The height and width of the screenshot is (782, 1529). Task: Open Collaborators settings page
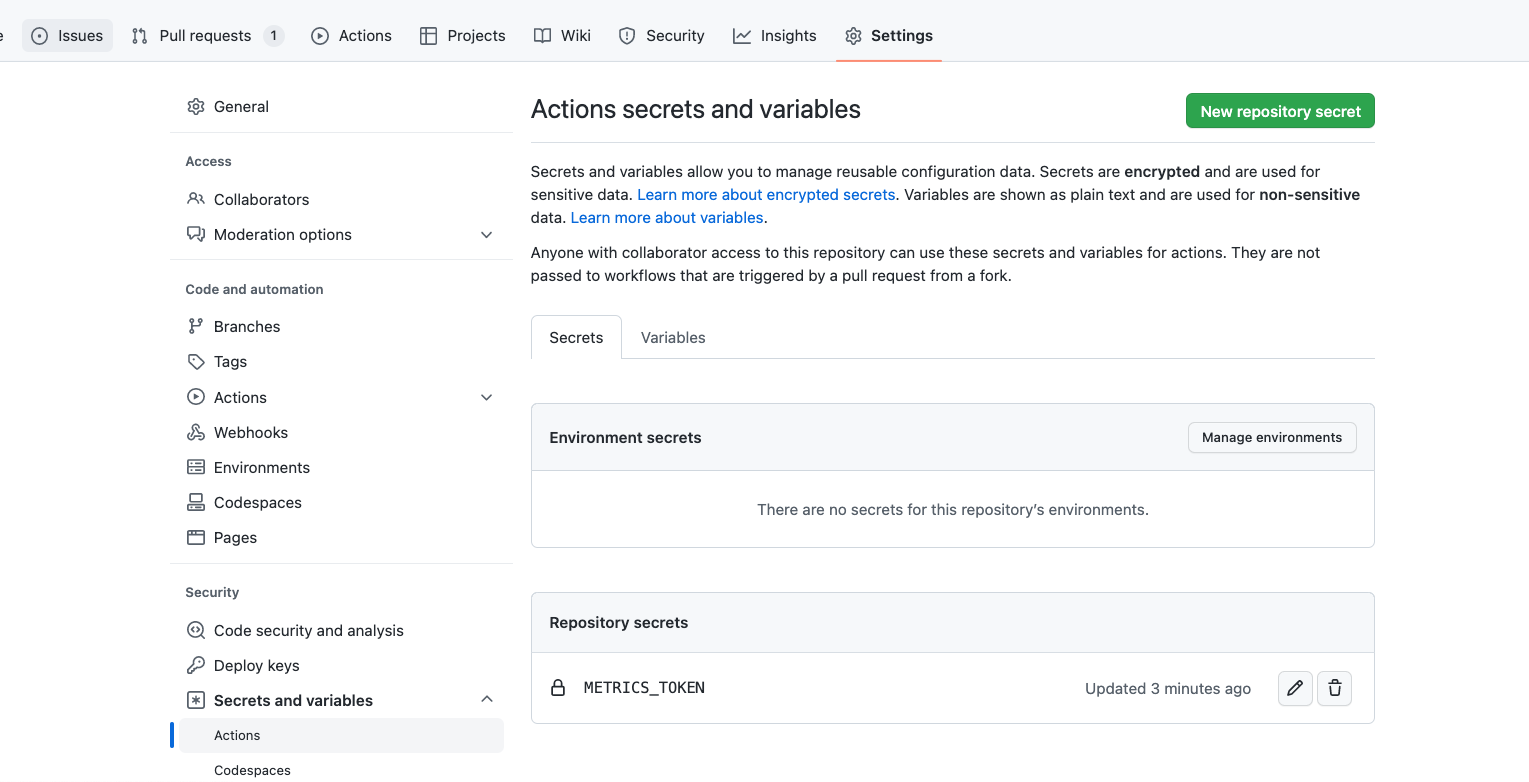341,199
